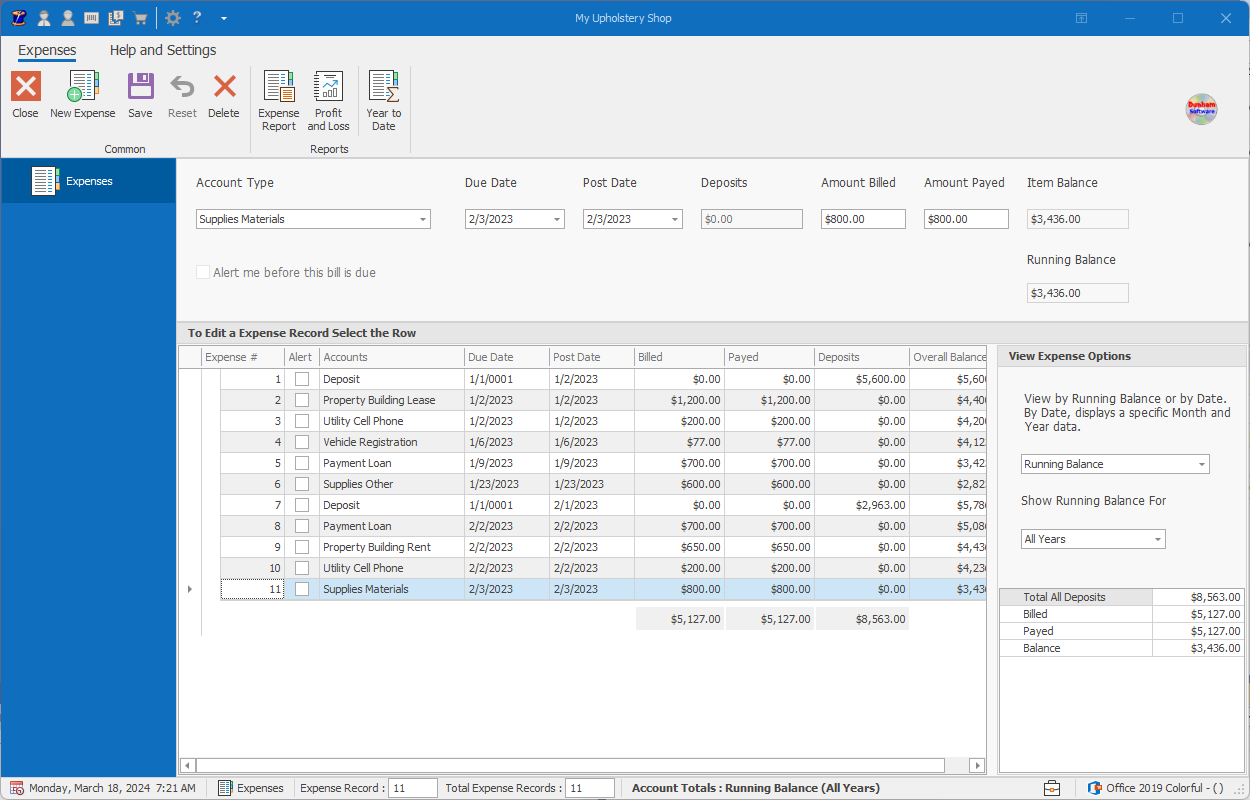The height and width of the screenshot is (800, 1250).
Task: Enable 'Alert me before this bill is due'
Action: [203, 271]
